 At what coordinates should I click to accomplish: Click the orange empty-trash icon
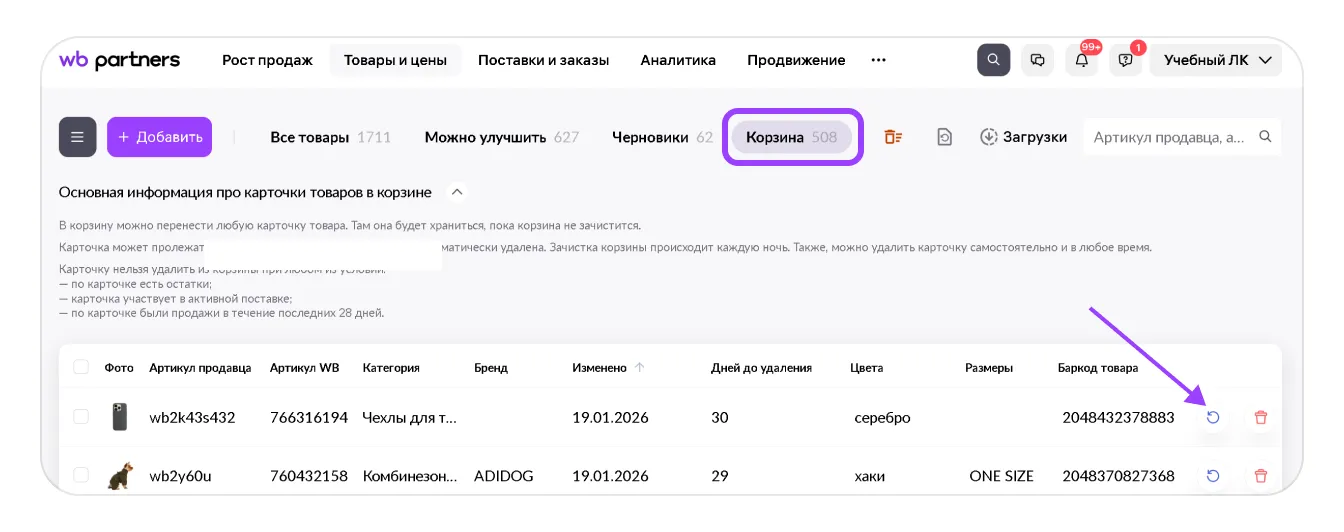pyautogui.click(x=893, y=137)
